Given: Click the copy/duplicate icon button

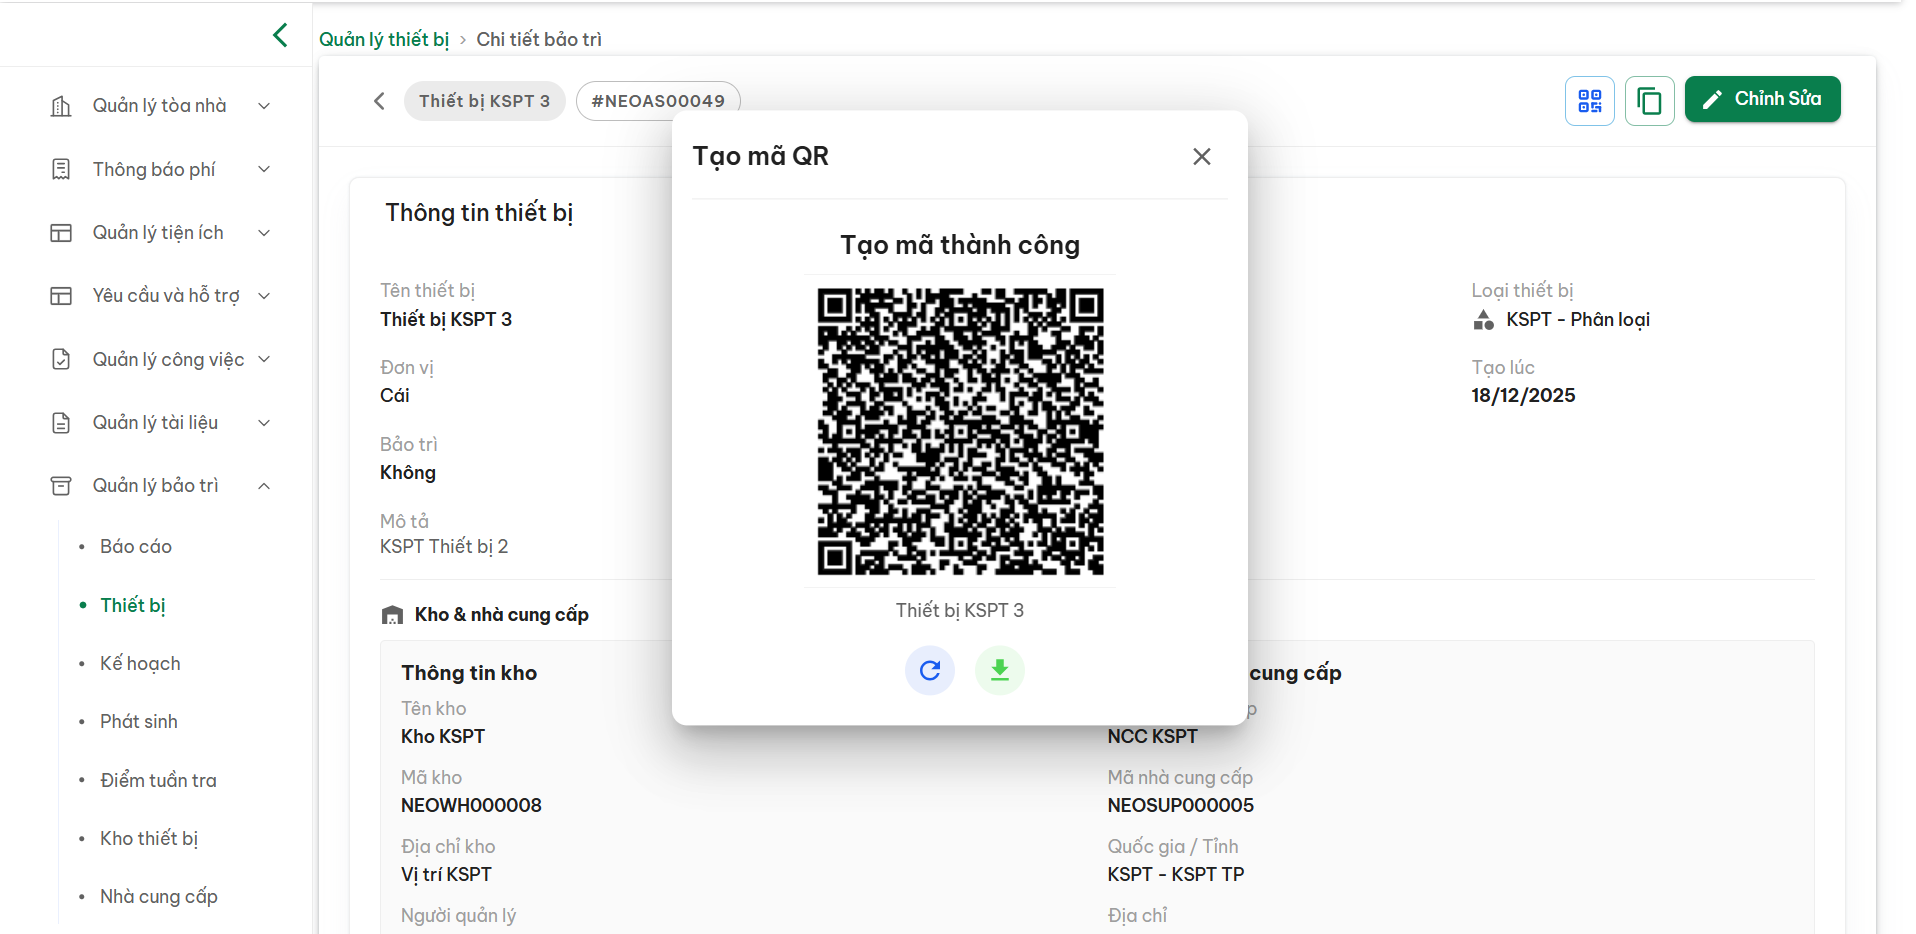Looking at the screenshot, I should tap(1649, 101).
